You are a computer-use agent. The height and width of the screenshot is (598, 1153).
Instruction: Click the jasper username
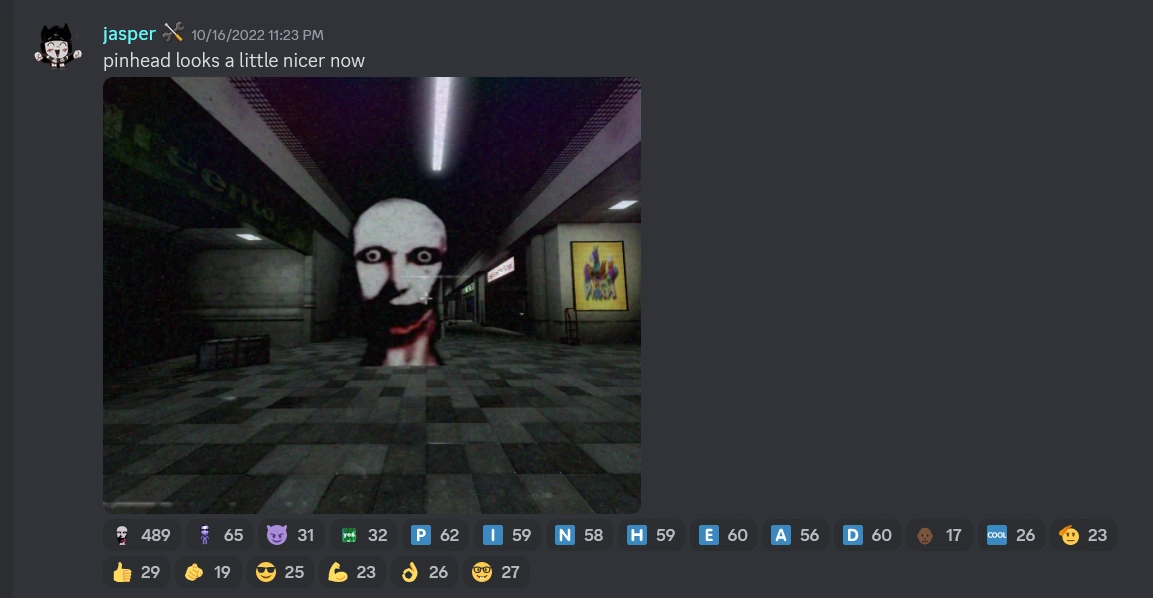tap(129, 34)
